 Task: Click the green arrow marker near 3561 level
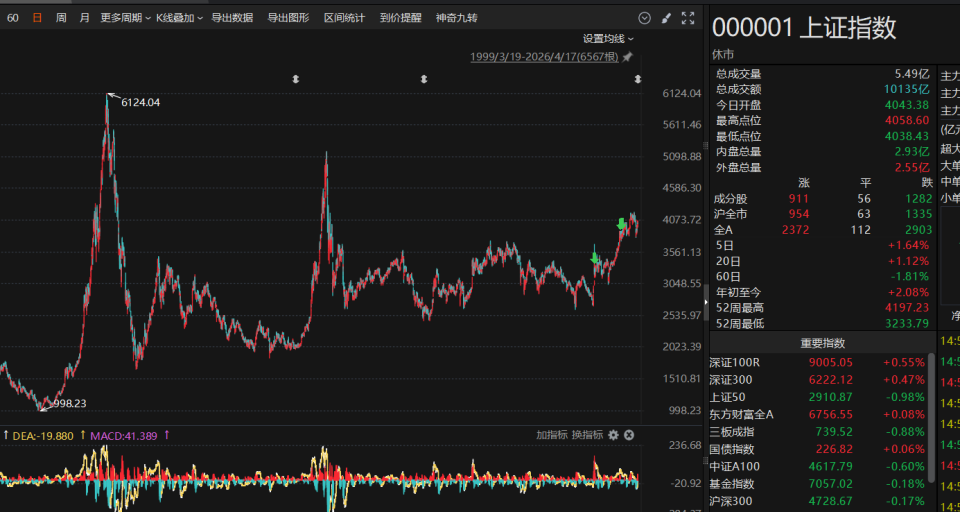point(594,258)
